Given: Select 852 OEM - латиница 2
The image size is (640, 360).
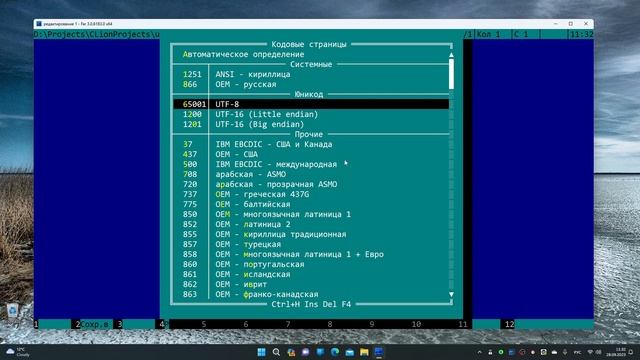Looking at the screenshot, I should 311,224.
